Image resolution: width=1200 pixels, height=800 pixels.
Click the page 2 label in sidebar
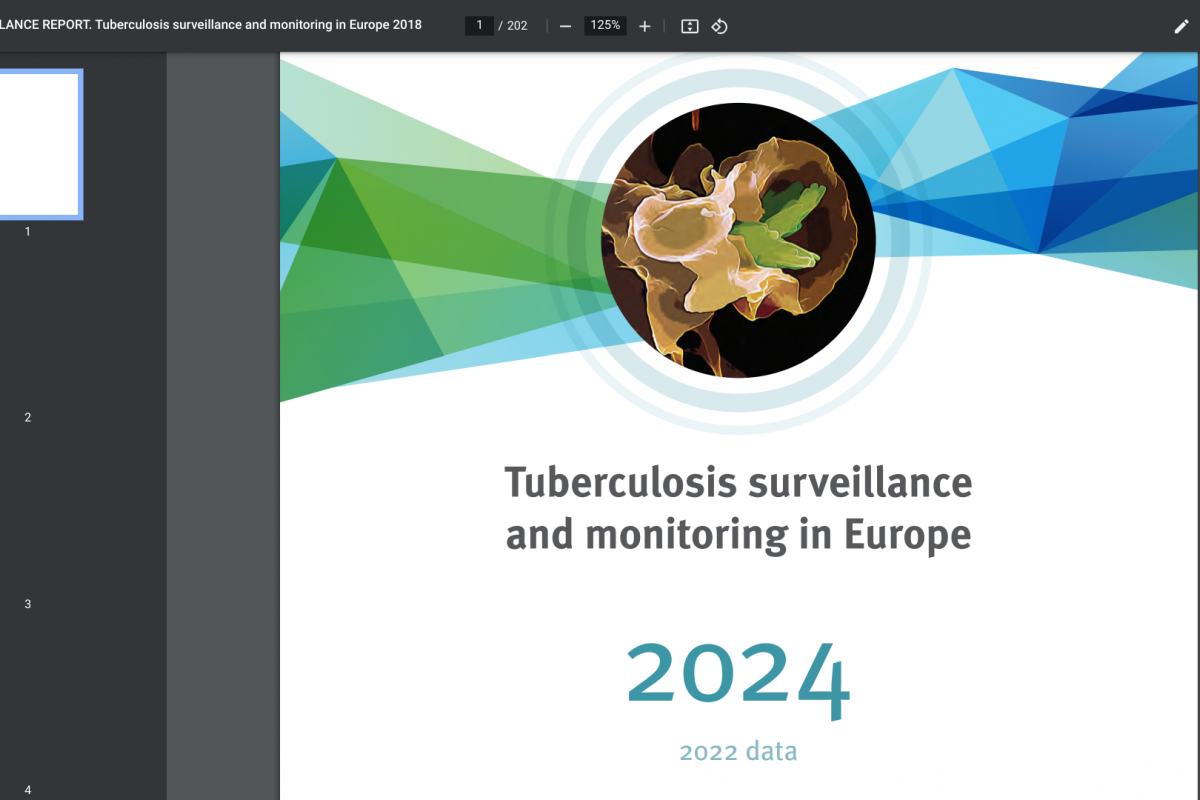point(28,417)
